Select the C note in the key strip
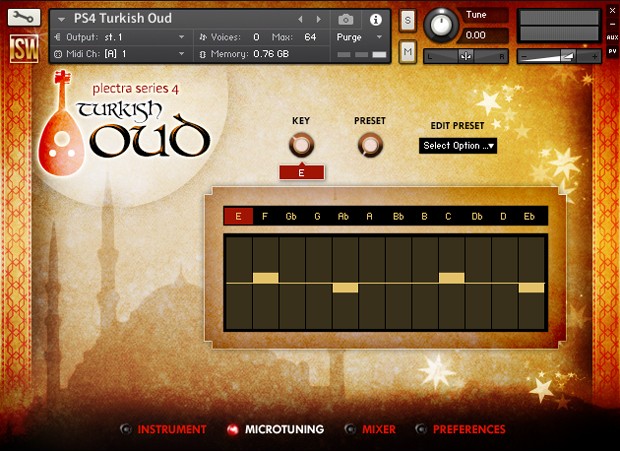The width and height of the screenshot is (620, 452). pos(448,216)
